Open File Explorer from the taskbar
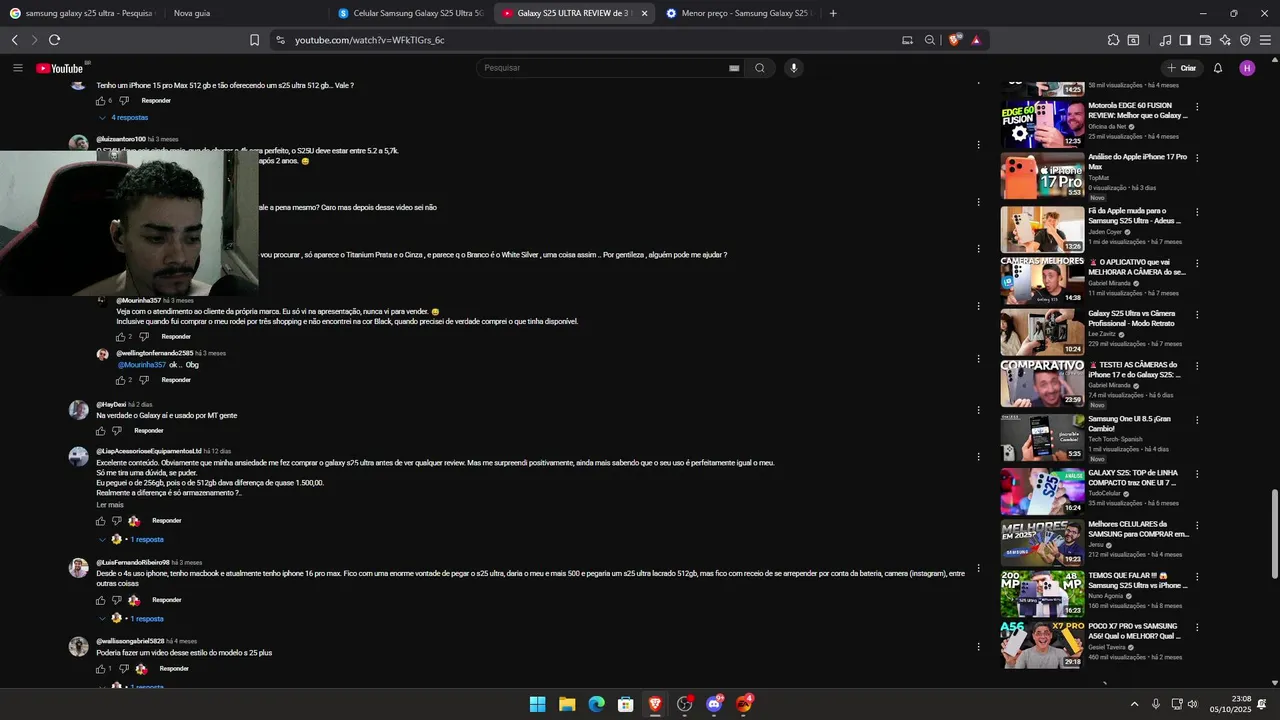Viewport: 1280px width, 720px height. 567,704
